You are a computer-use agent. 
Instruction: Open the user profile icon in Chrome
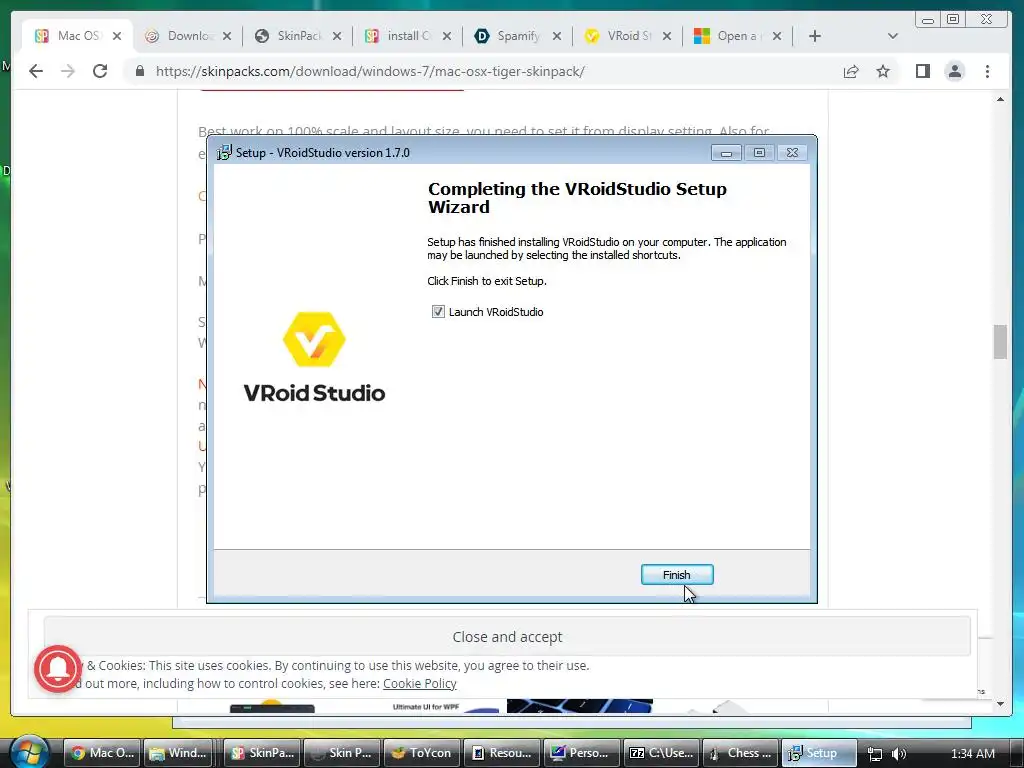tap(955, 71)
